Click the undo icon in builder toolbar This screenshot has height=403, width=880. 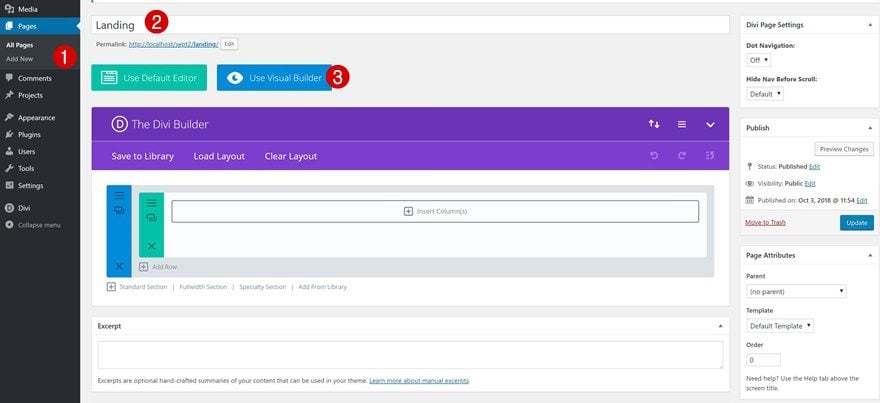654,156
